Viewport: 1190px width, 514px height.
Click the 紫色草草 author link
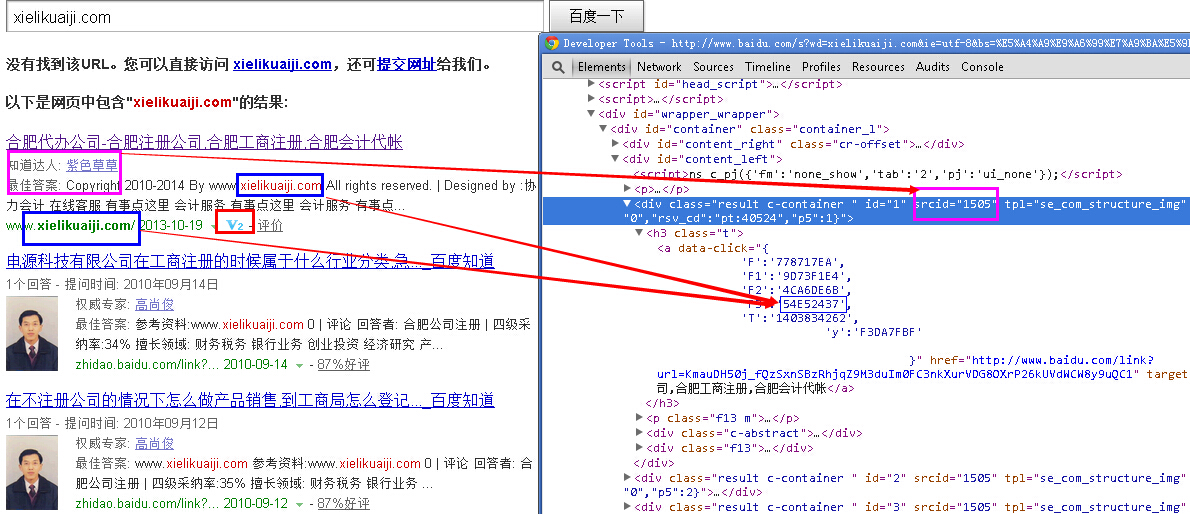click(x=92, y=165)
